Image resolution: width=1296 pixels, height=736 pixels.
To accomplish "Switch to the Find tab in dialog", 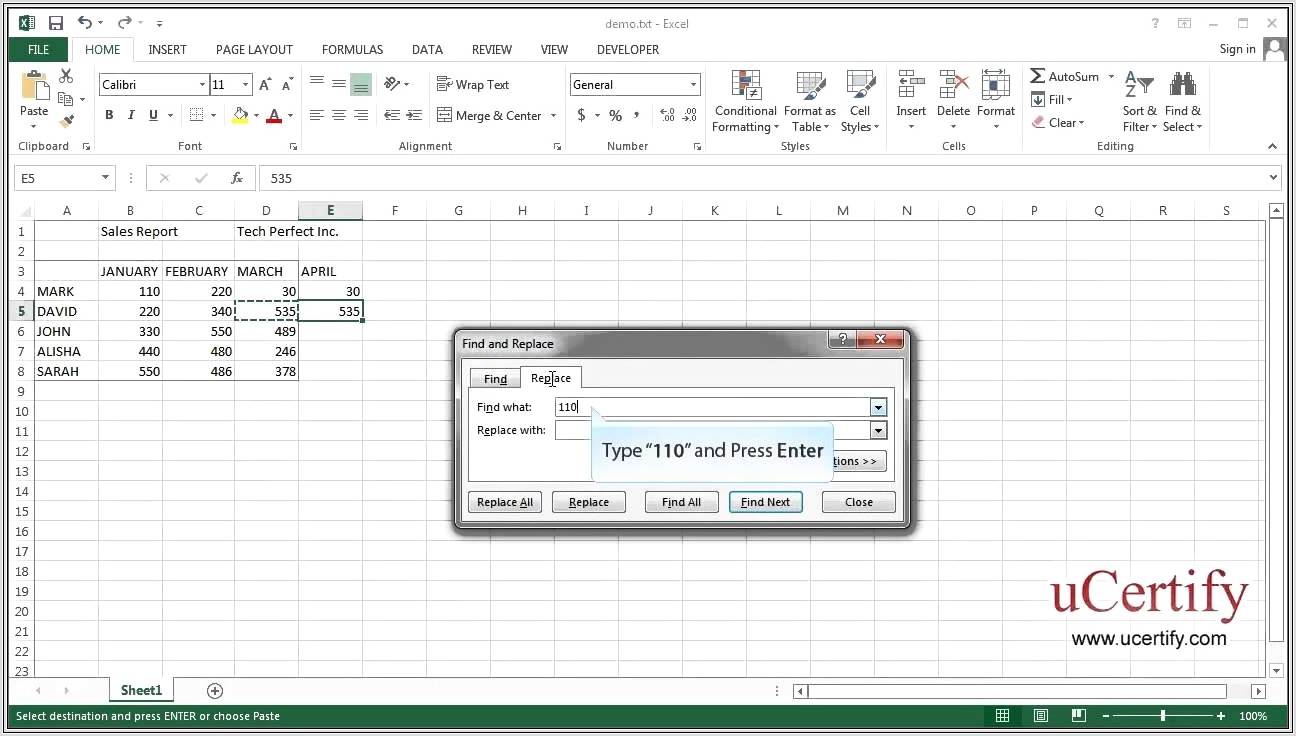I will [495, 379].
